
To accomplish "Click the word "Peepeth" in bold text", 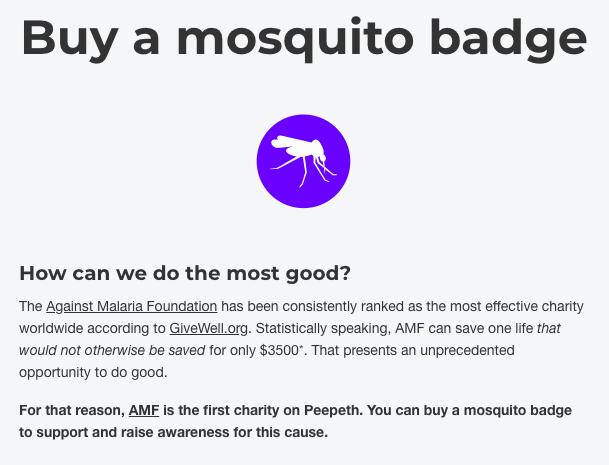I will coord(335,410).
